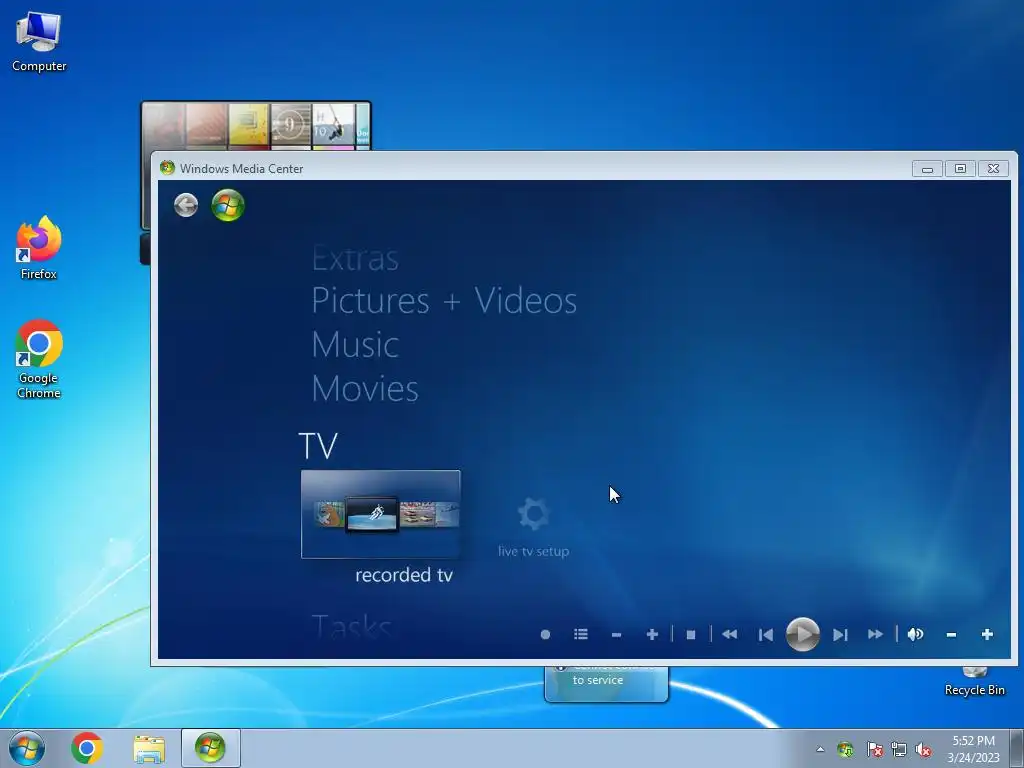Select the Movies category
This screenshot has height=768, width=1024.
tap(365, 389)
